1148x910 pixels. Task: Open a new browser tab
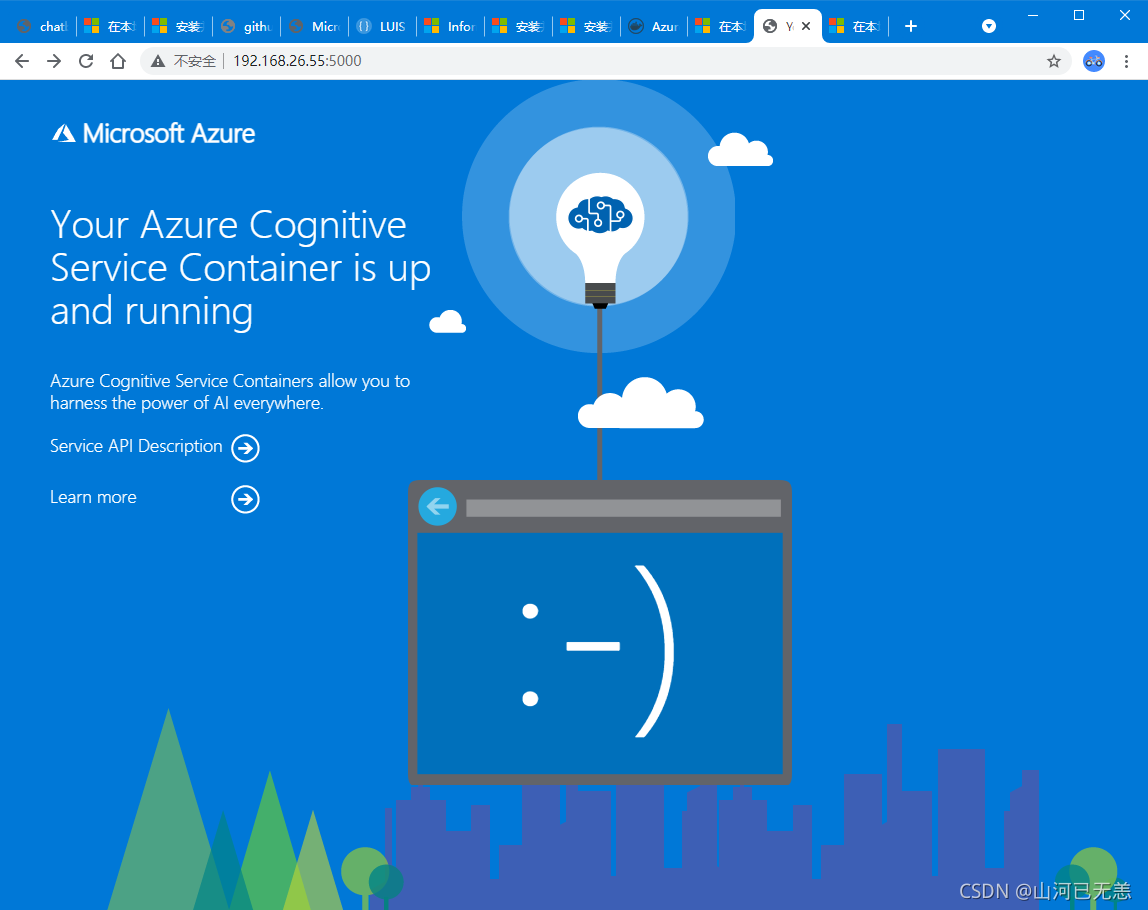click(x=911, y=26)
